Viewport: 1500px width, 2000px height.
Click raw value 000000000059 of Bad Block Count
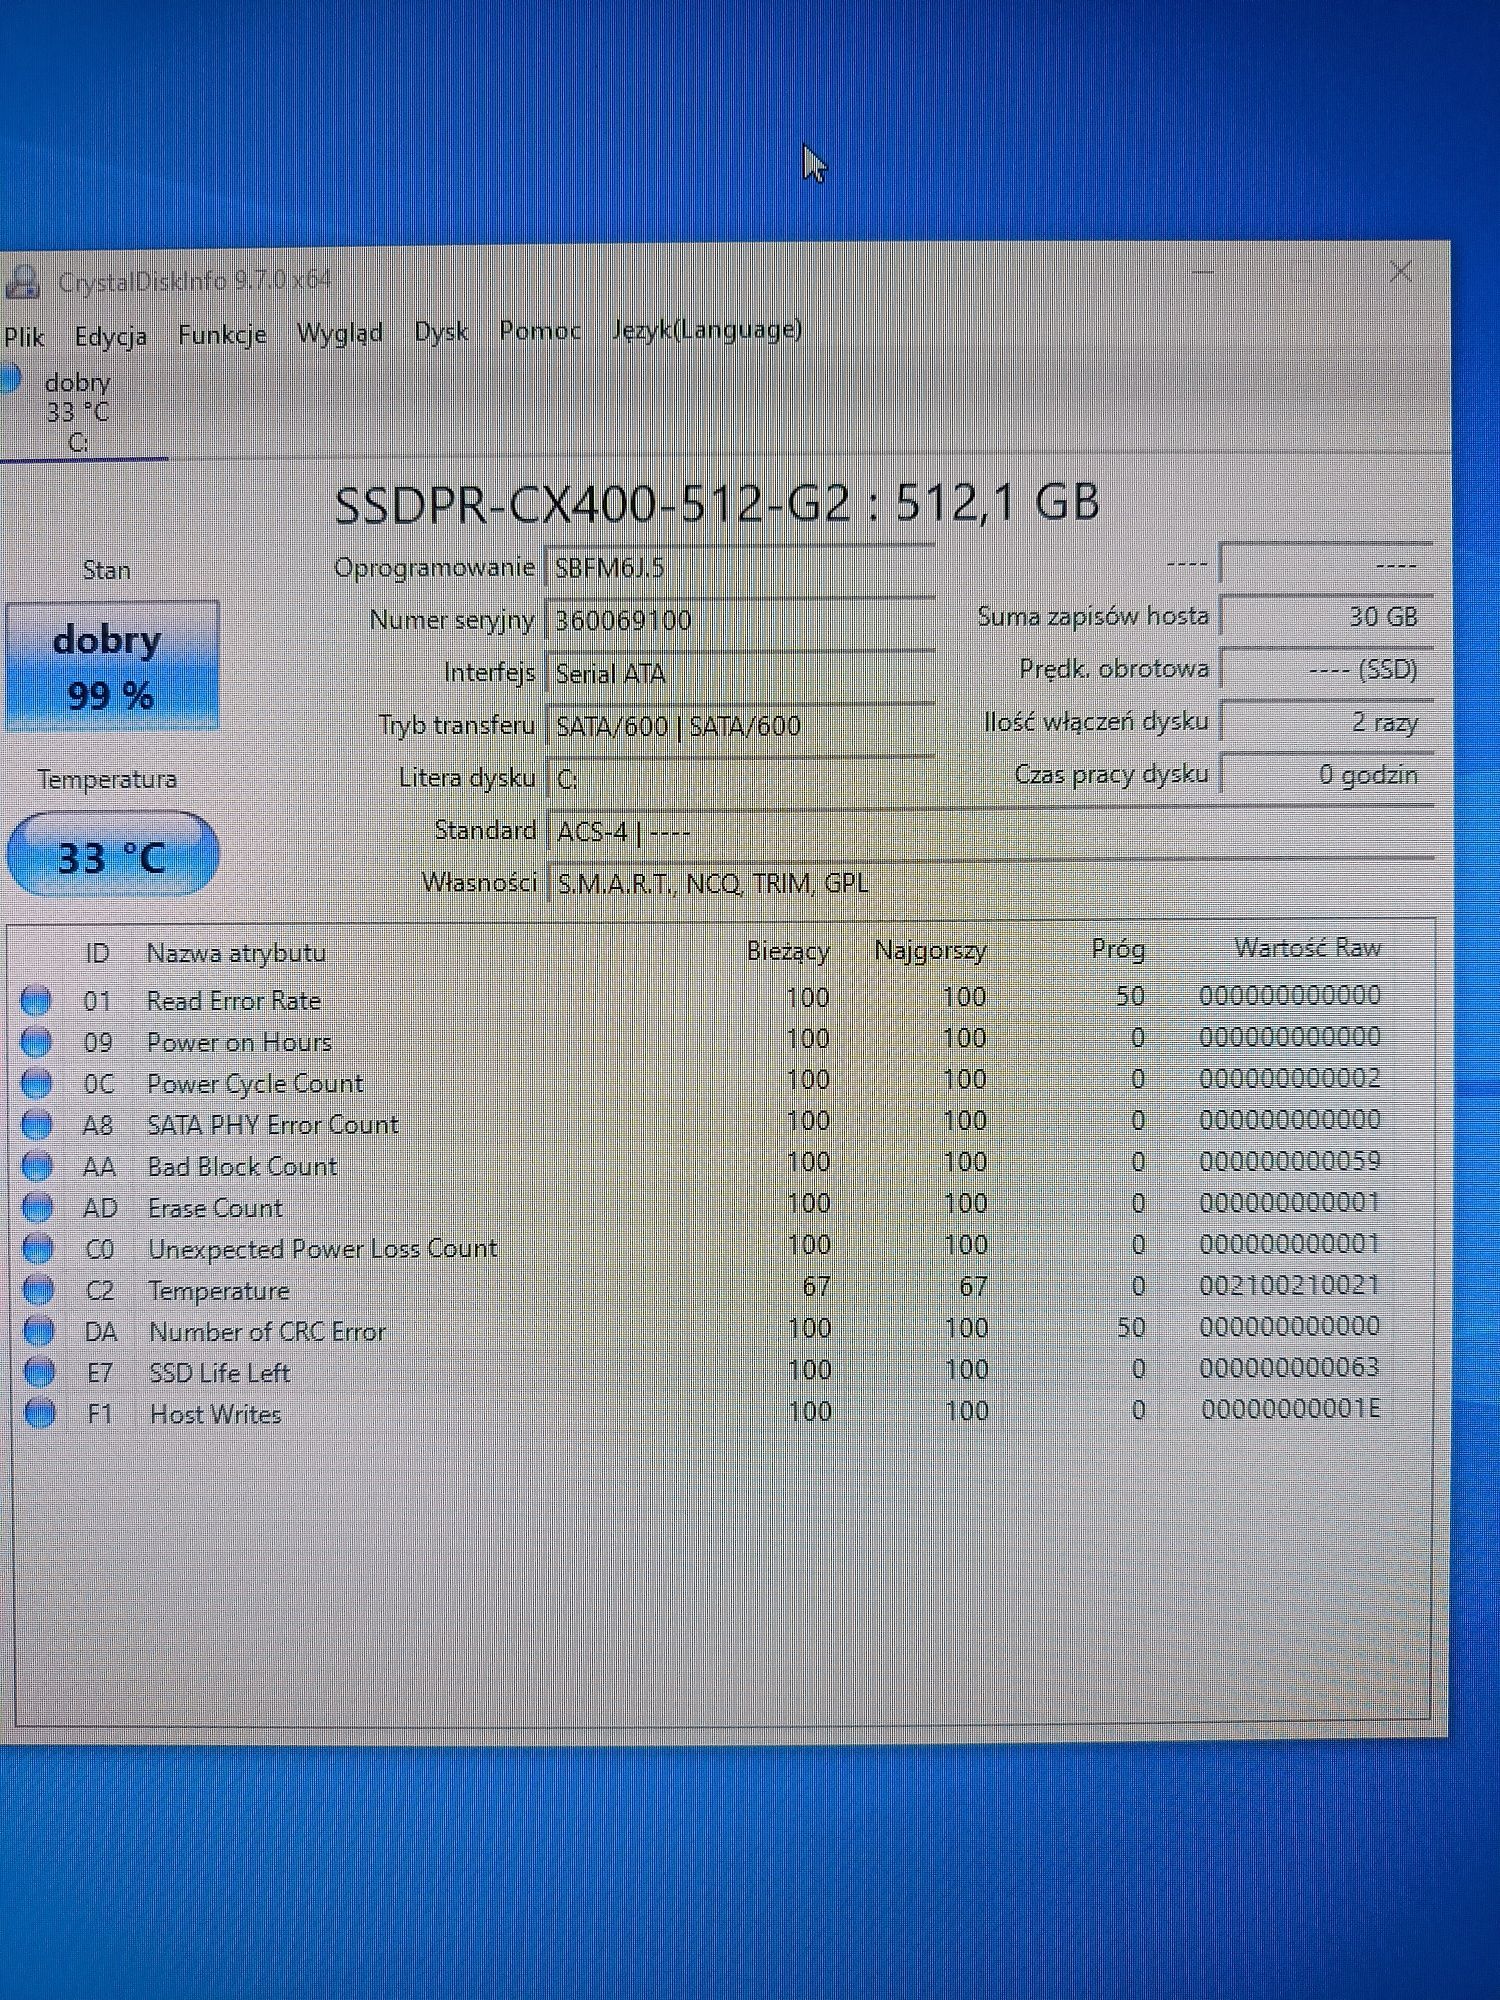1290,1161
